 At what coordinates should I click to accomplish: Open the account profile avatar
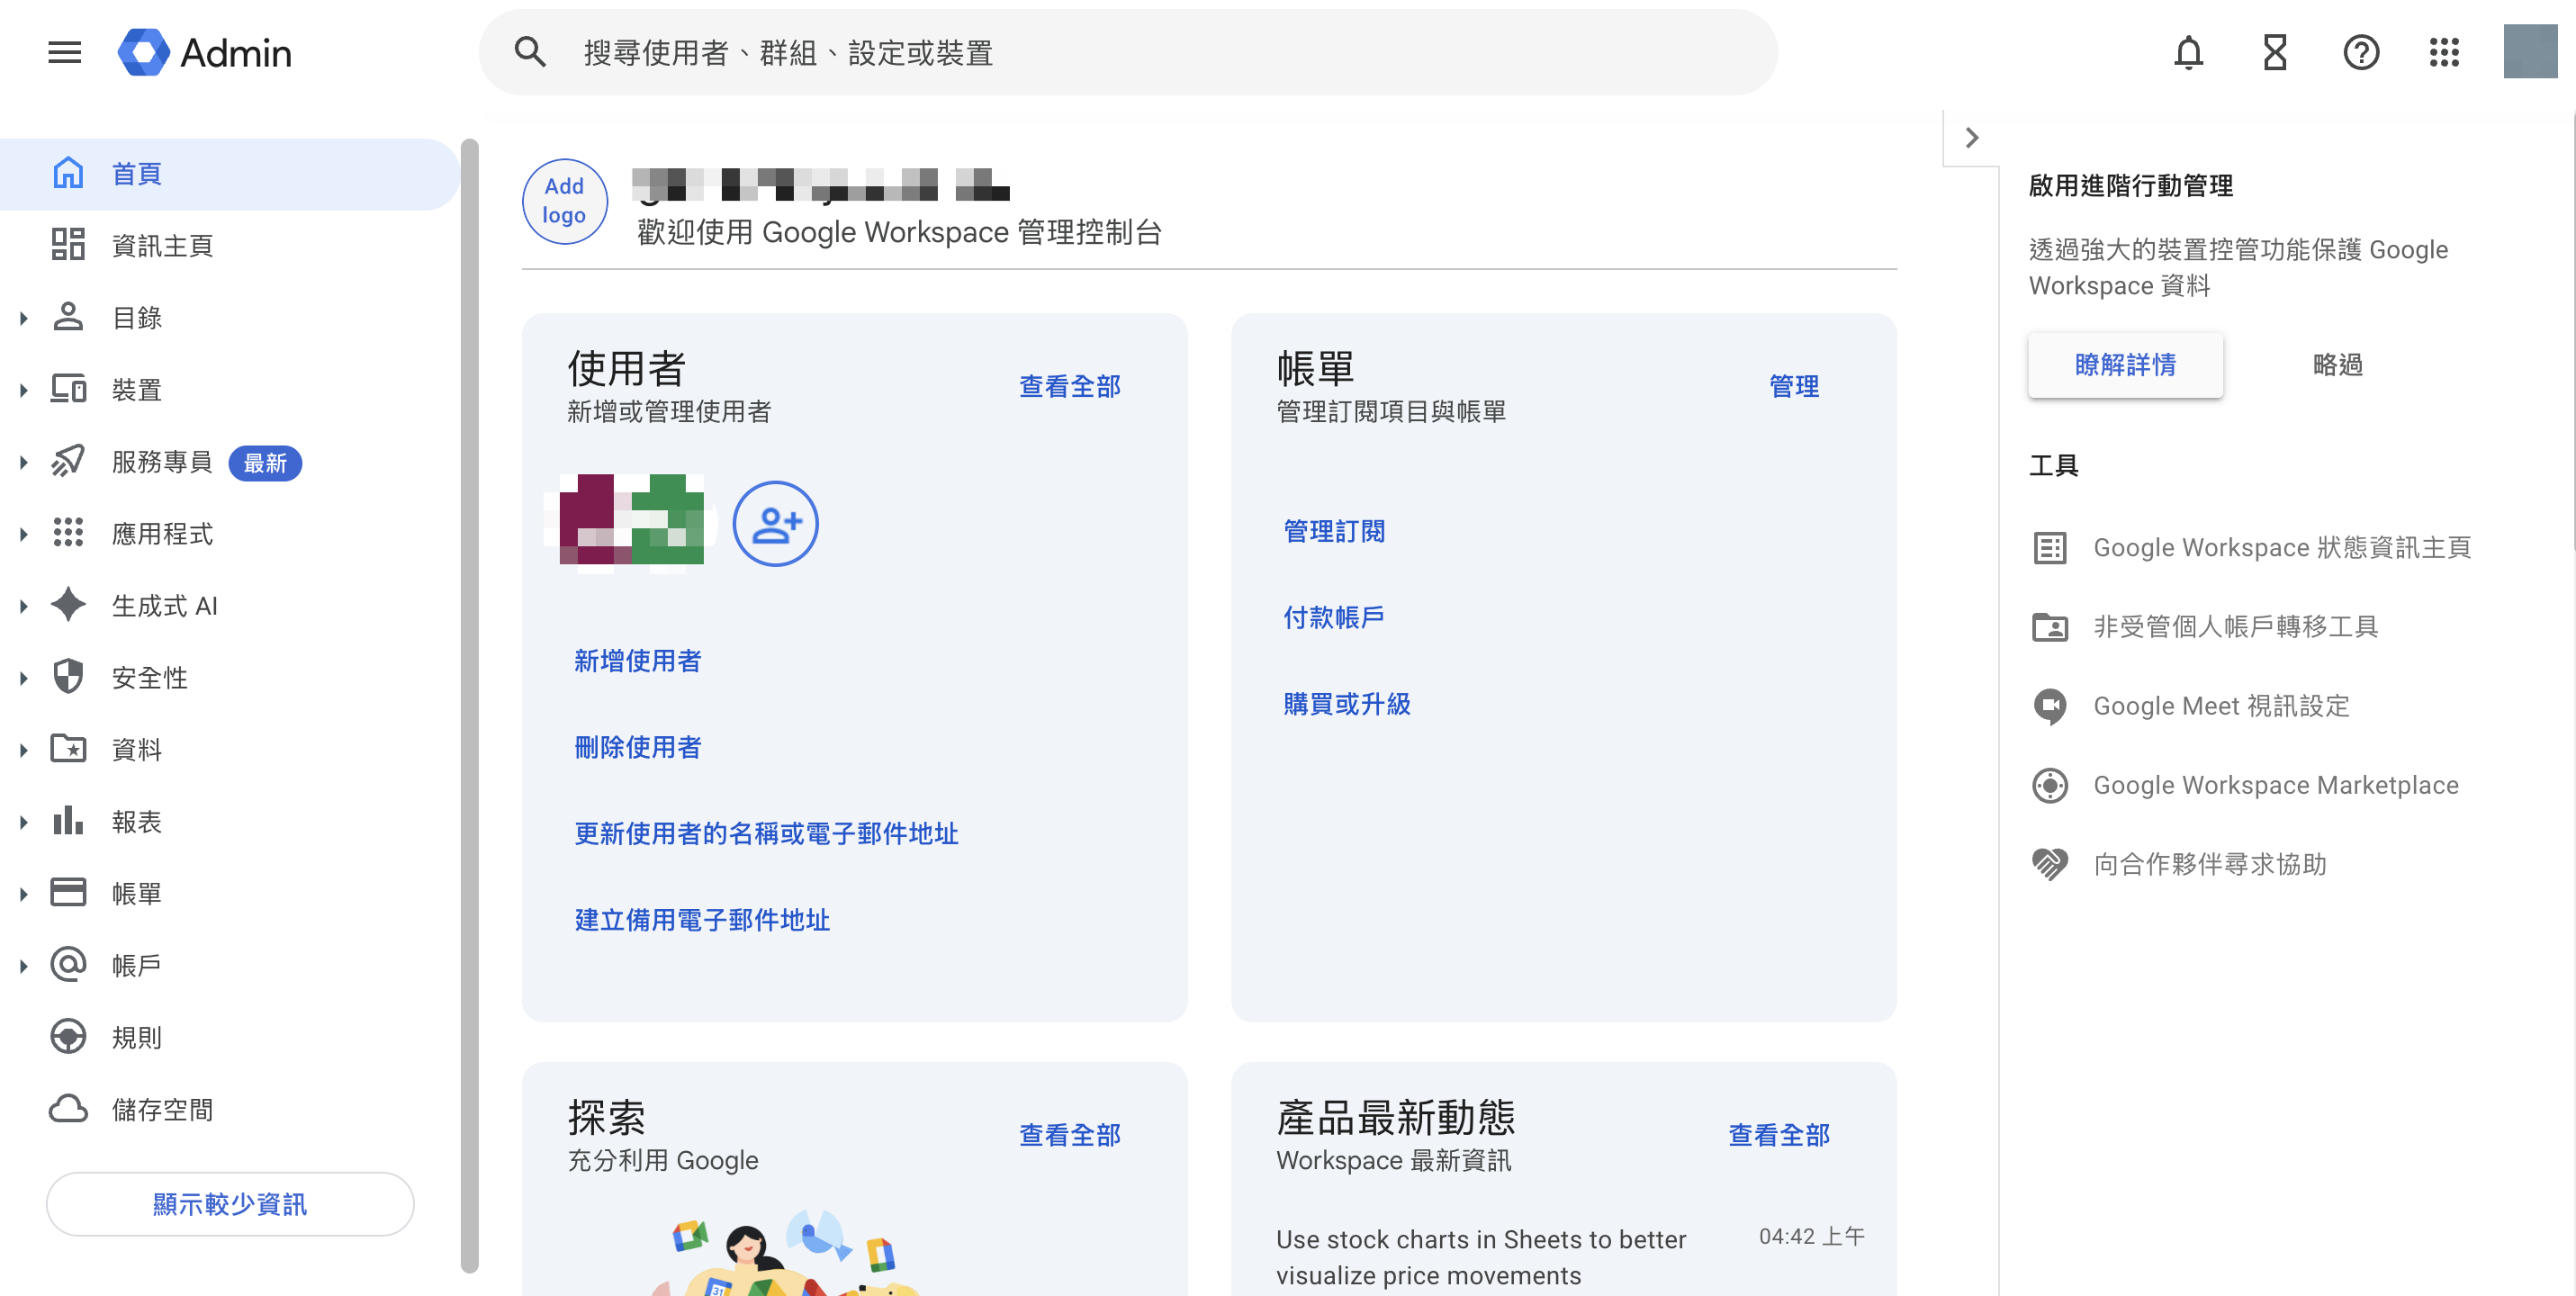[2530, 52]
